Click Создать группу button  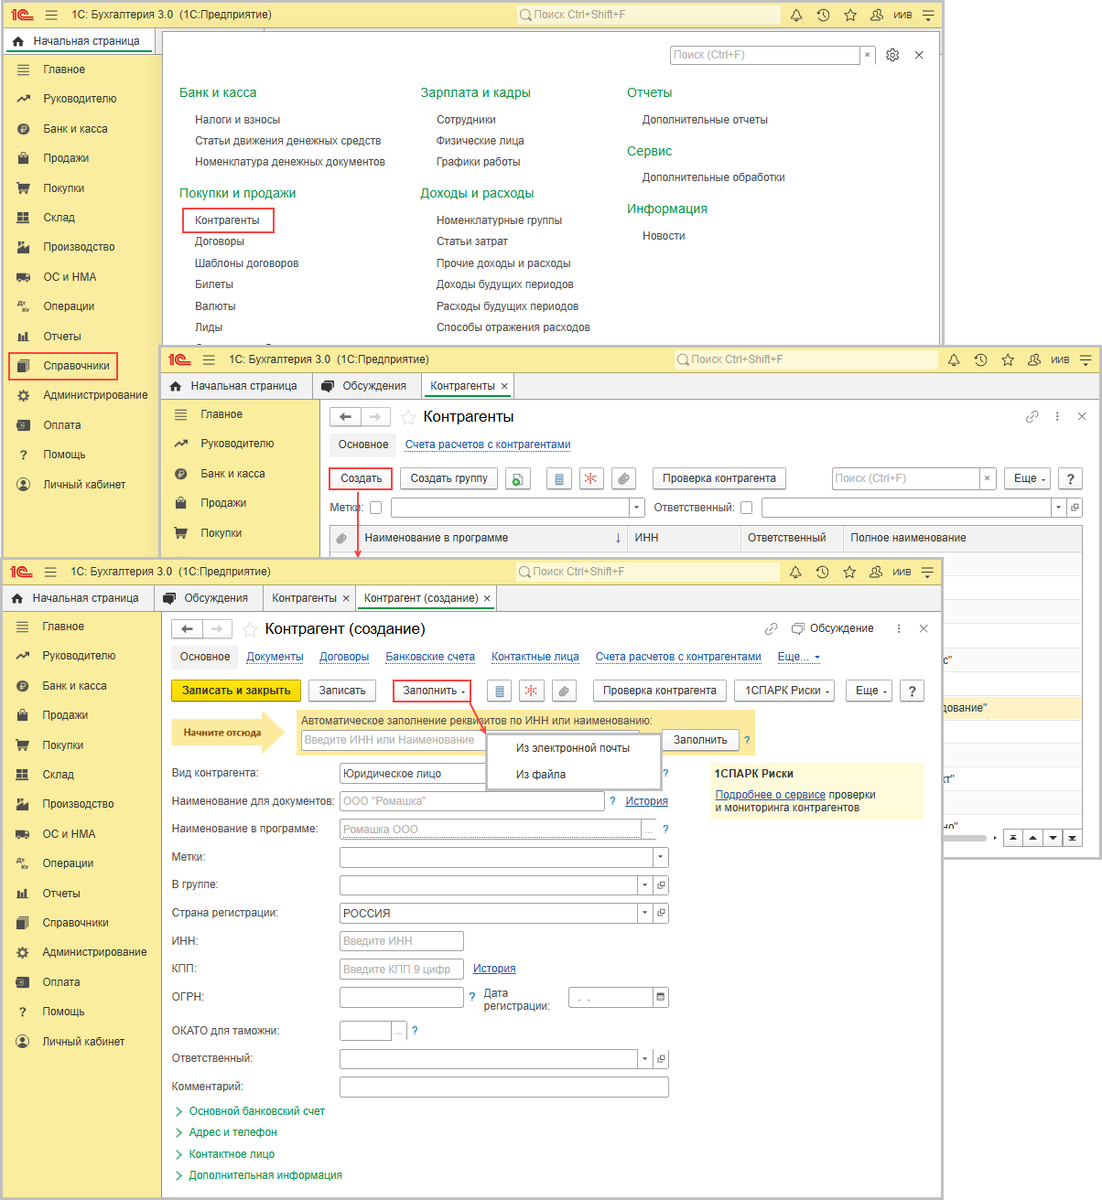pyautogui.click(x=449, y=479)
